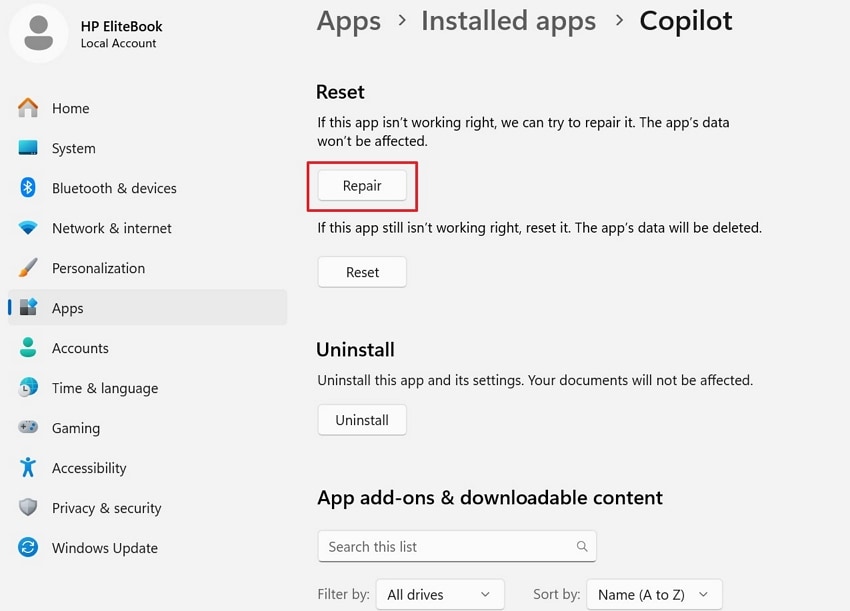The height and width of the screenshot is (611, 850).
Task: Click the Copilot page title
Action: pos(686,21)
